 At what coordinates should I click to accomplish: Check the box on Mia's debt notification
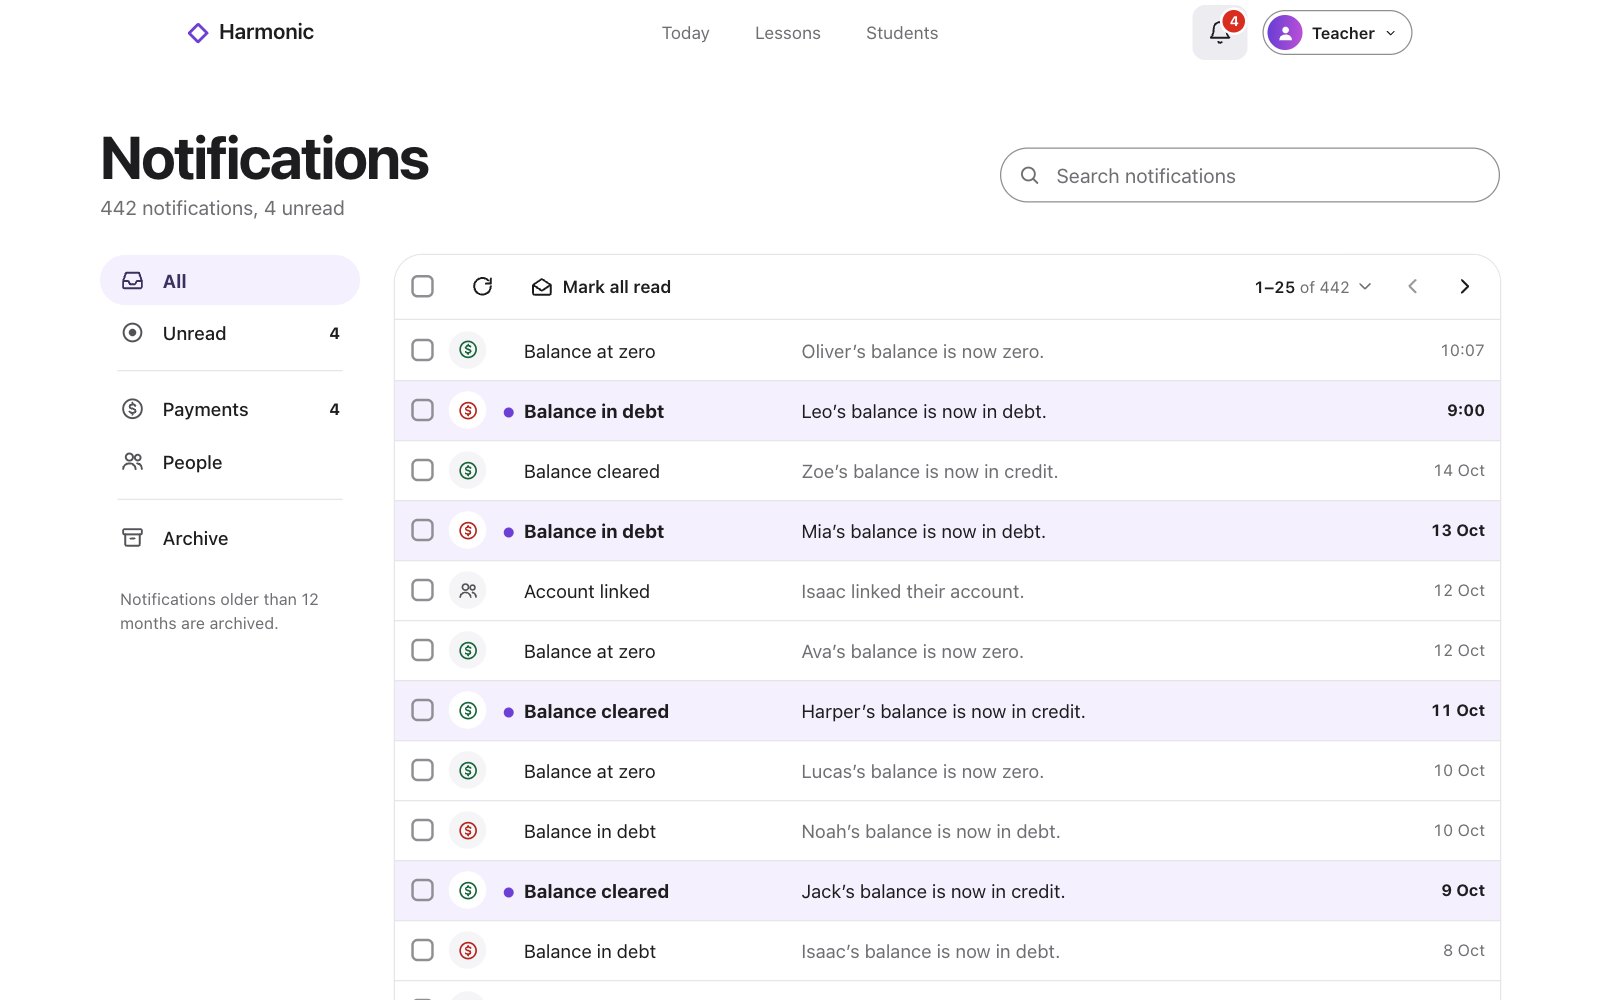(x=423, y=530)
